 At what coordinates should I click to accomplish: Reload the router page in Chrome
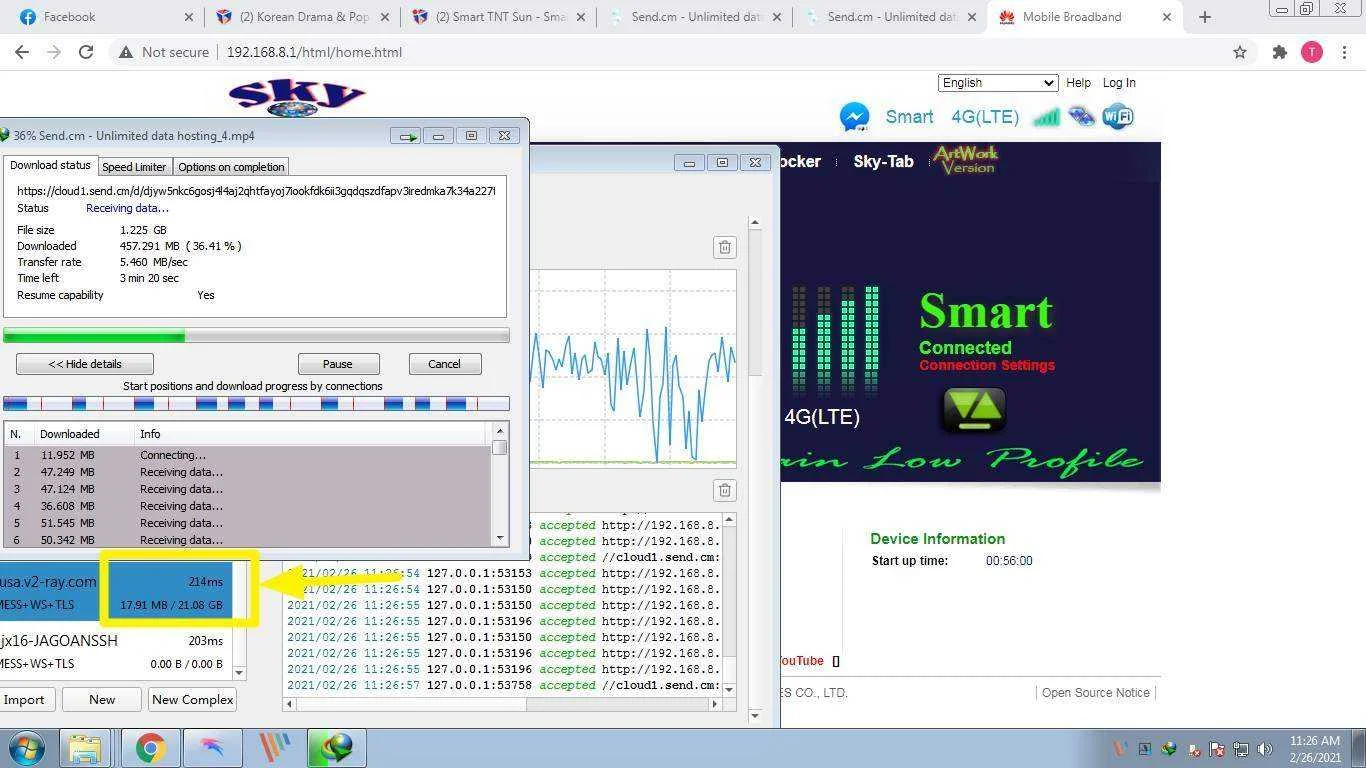pyautogui.click(x=86, y=52)
